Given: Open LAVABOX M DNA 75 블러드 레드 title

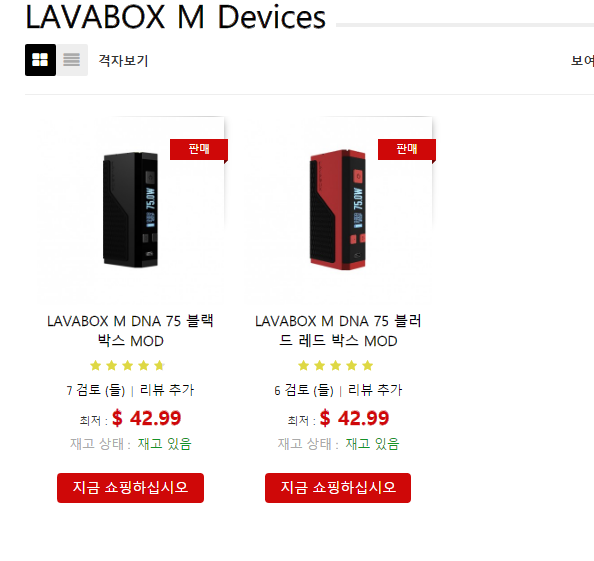Looking at the screenshot, I should [x=338, y=331].
